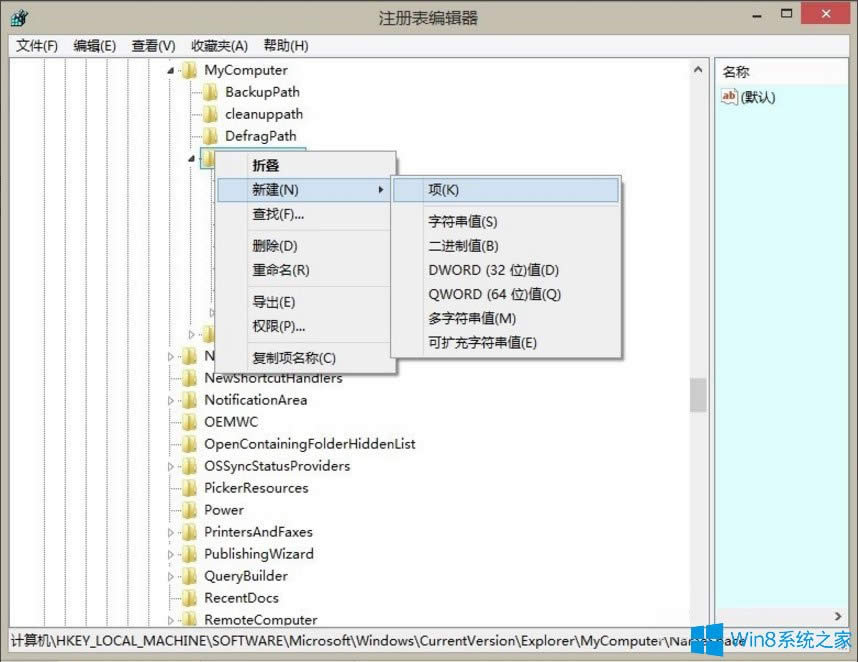Click the 名称 column header
This screenshot has height=662, width=858.
click(736, 72)
